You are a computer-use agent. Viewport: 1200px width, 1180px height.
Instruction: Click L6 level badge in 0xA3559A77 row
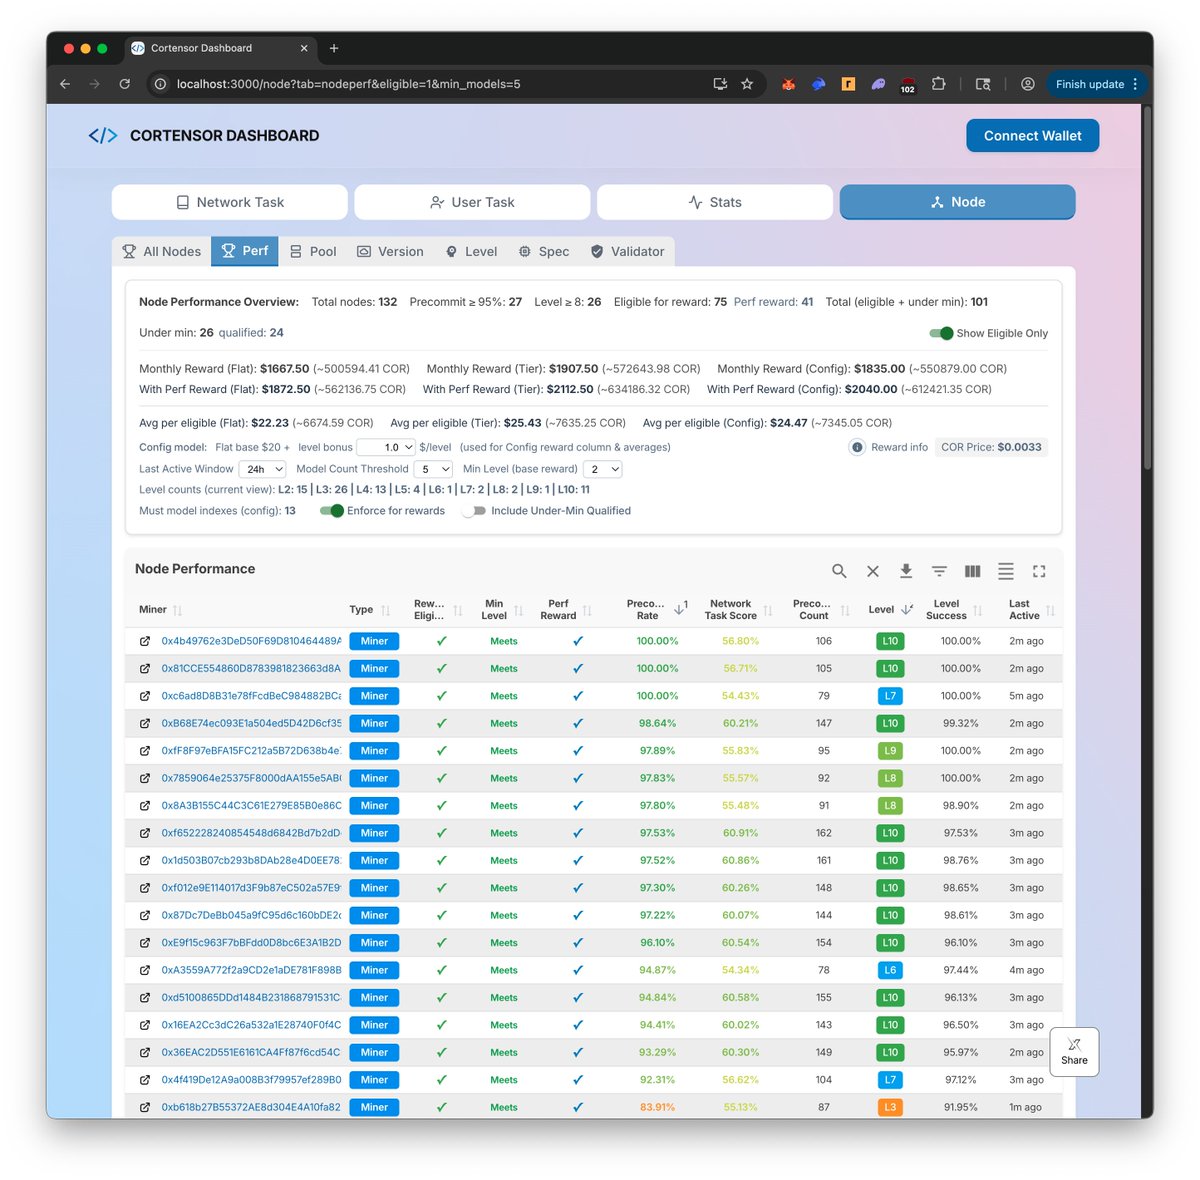coord(890,970)
